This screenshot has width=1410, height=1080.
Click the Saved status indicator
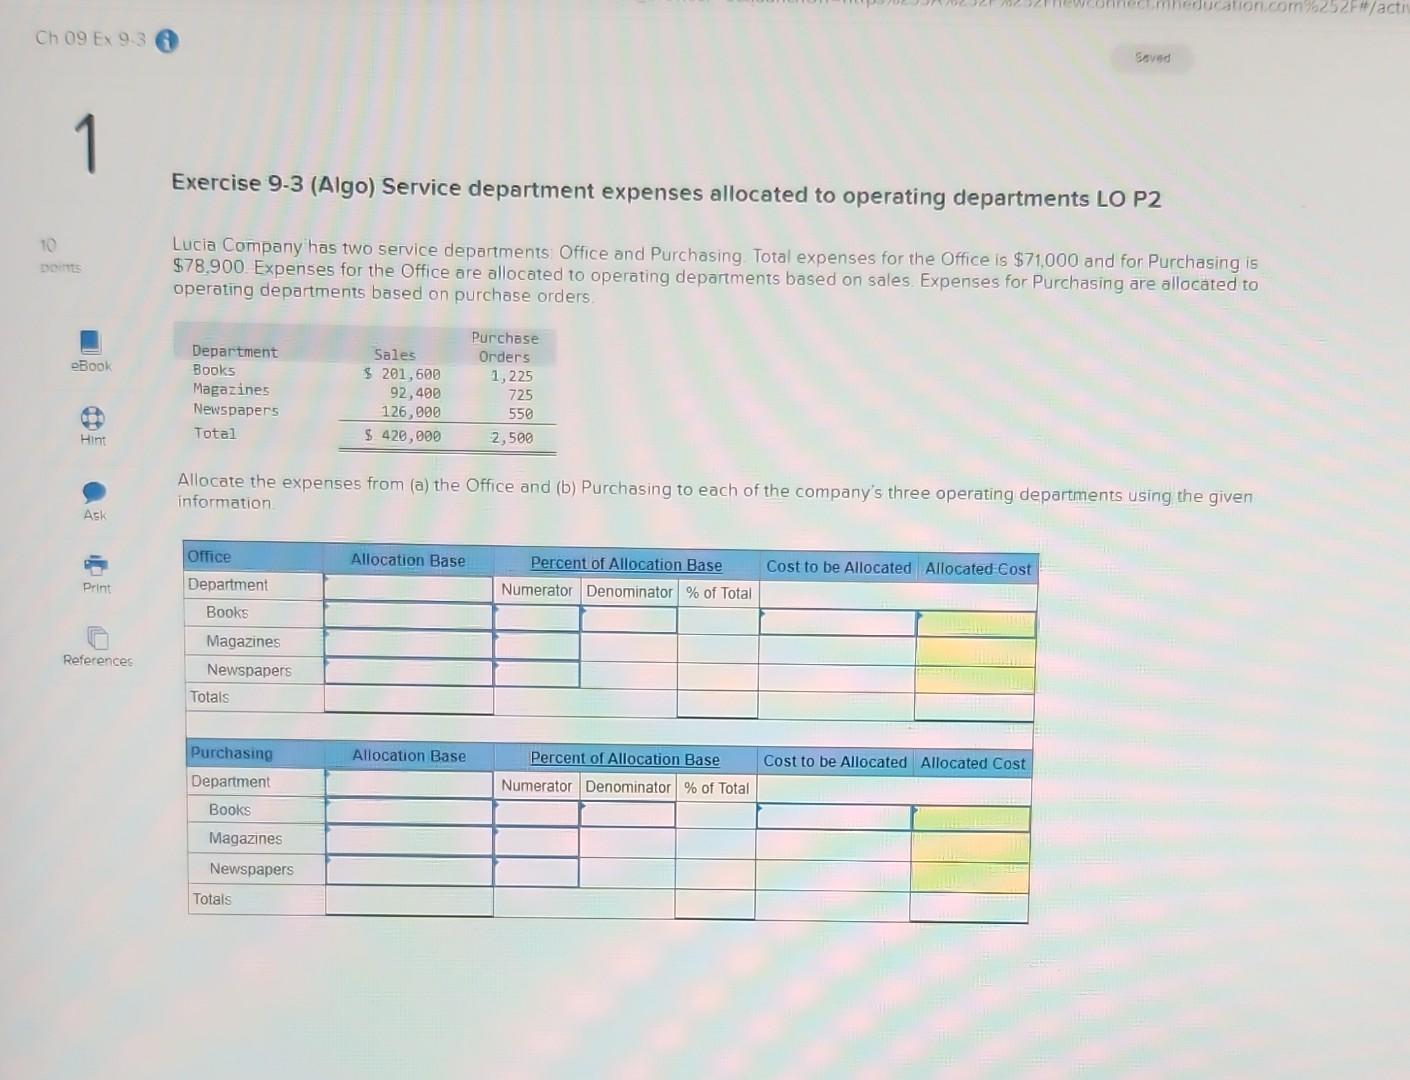1152,58
